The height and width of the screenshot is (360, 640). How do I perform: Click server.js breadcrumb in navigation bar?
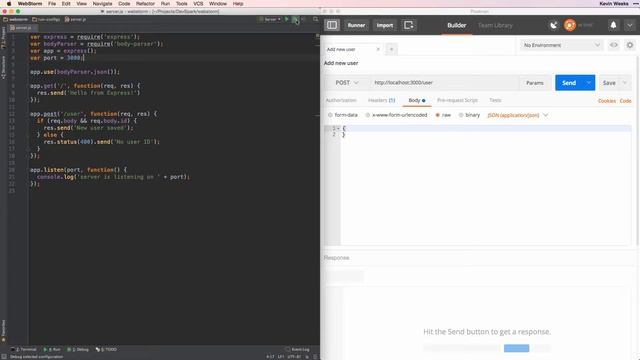pos(76,19)
